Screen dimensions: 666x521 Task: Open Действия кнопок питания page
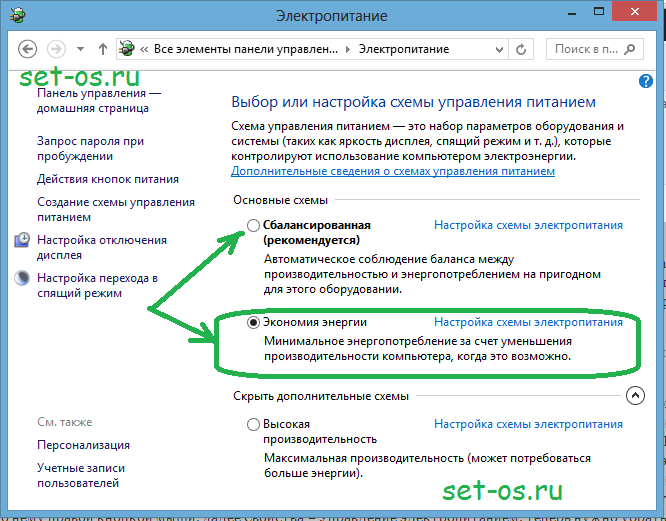[x=108, y=179]
